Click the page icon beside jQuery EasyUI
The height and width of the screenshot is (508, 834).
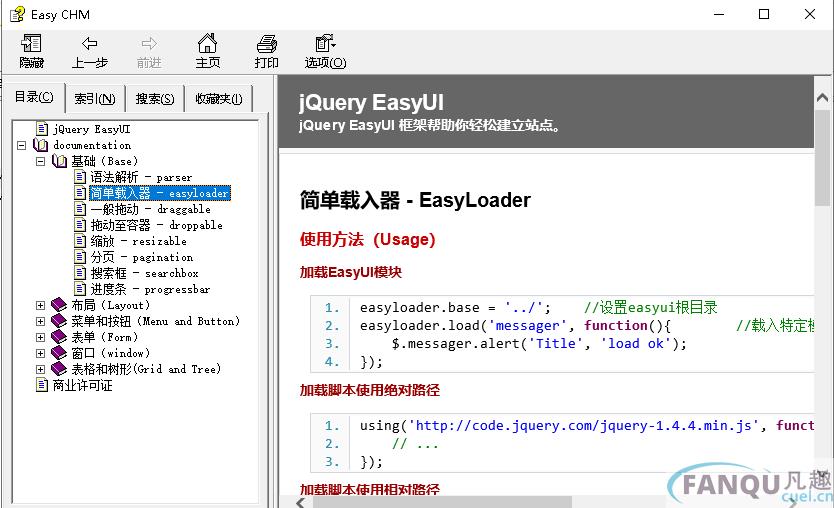coord(41,129)
